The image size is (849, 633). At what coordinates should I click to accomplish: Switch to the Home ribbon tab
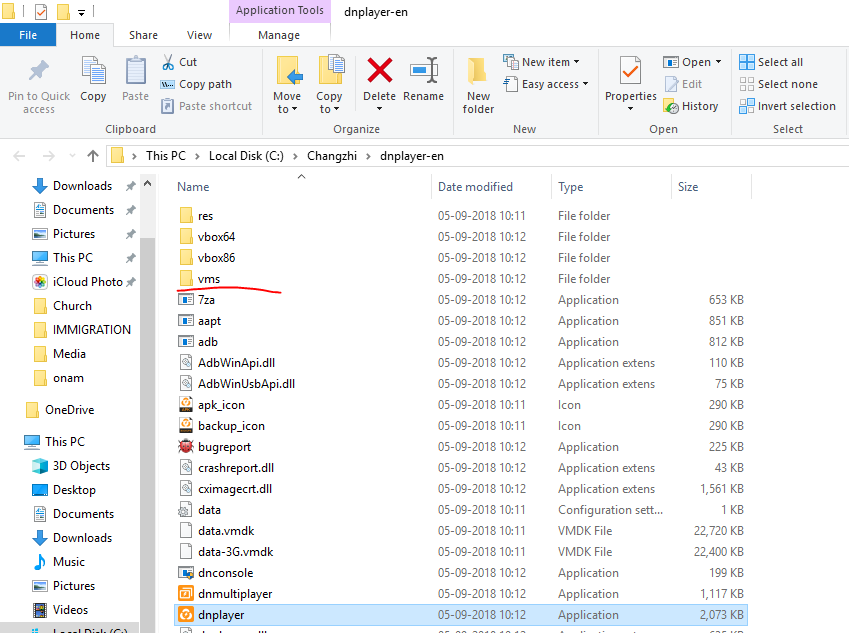85,35
